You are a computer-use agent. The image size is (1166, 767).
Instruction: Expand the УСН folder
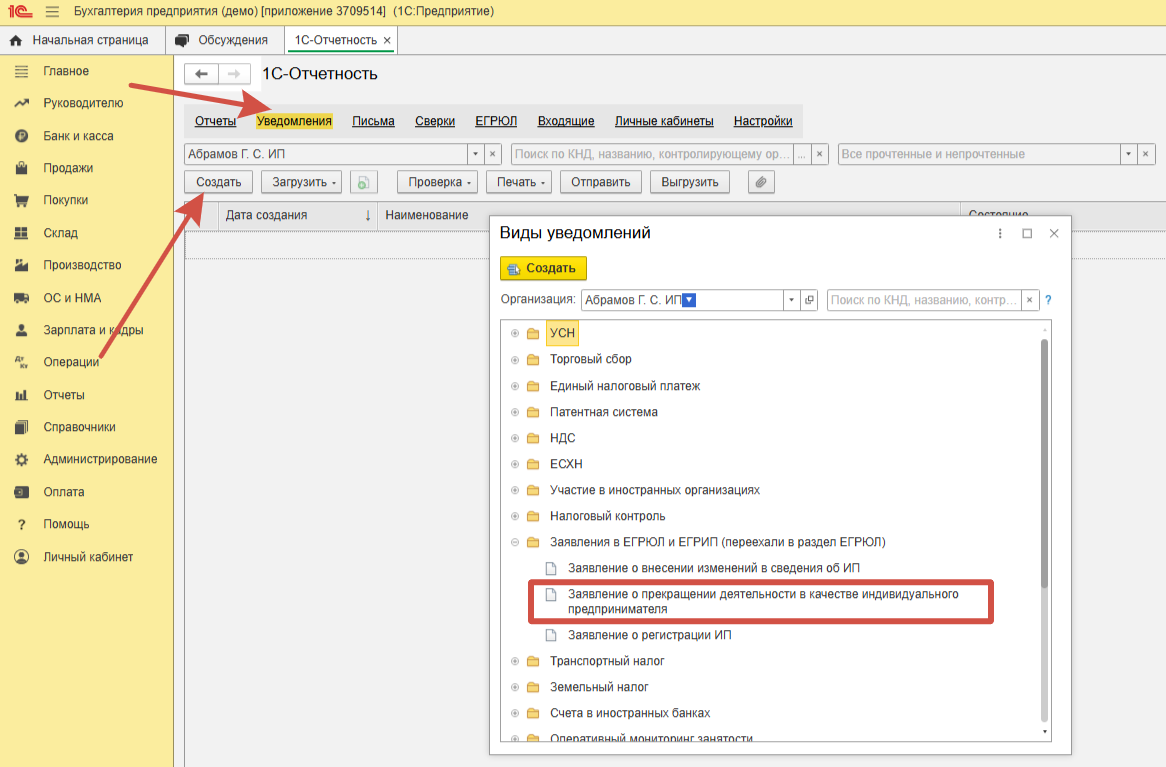pos(515,333)
